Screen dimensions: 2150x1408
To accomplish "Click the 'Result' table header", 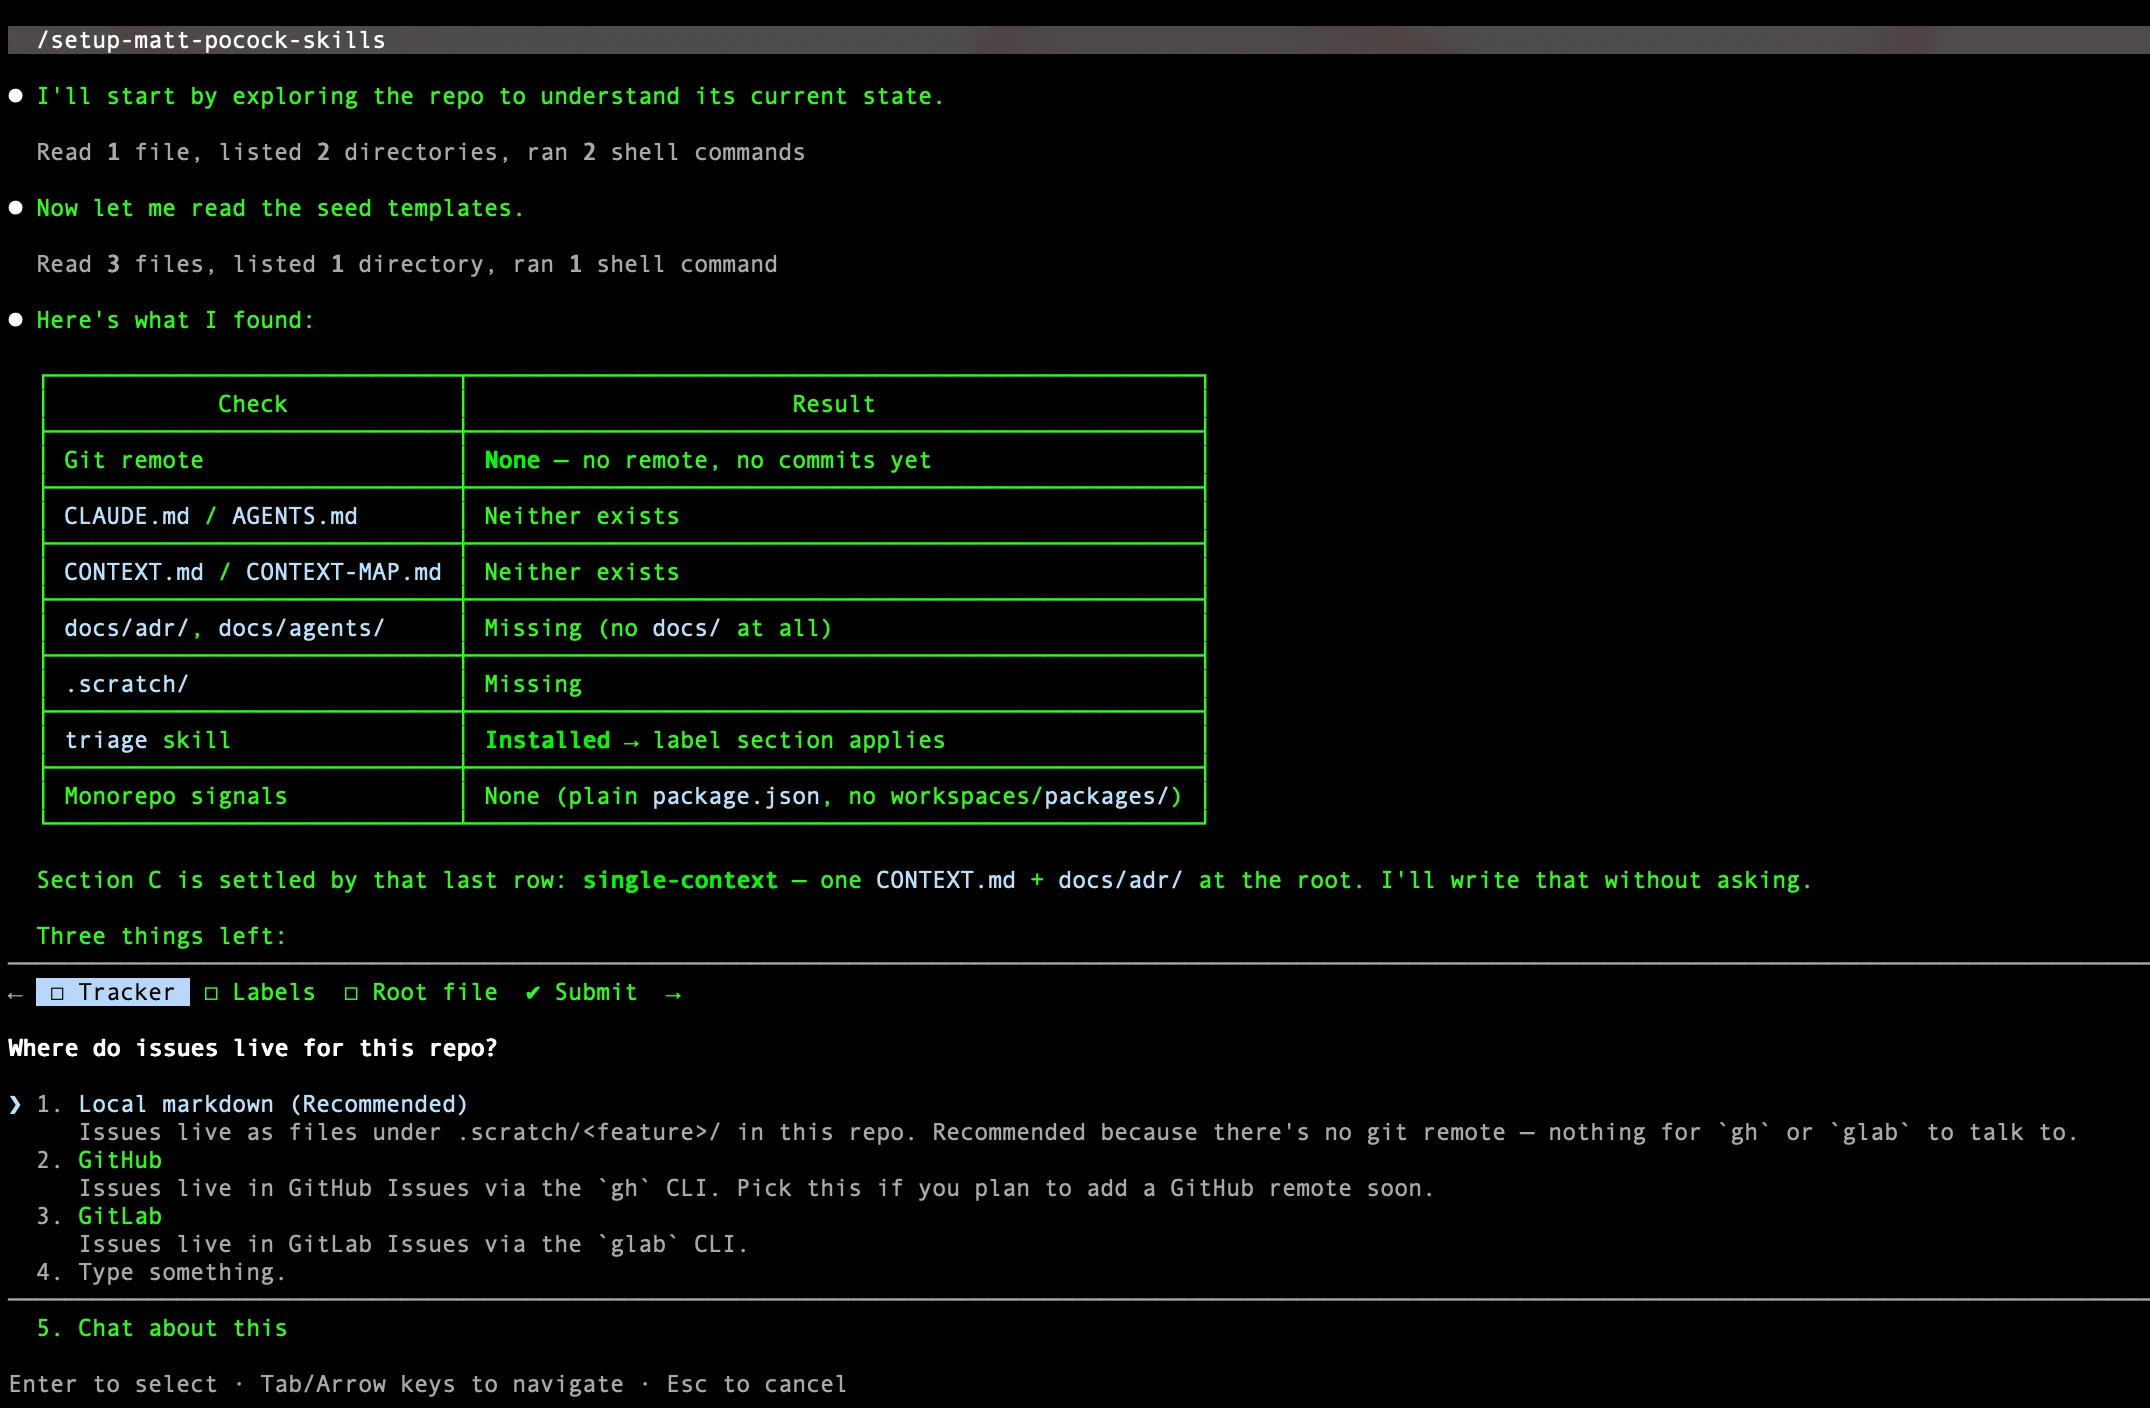I will pos(834,404).
